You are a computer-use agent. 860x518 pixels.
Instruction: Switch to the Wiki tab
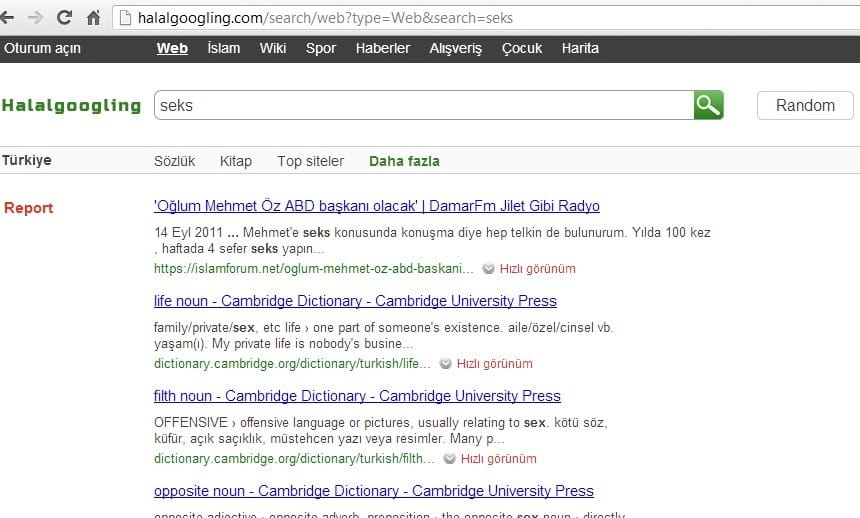(x=273, y=48)
